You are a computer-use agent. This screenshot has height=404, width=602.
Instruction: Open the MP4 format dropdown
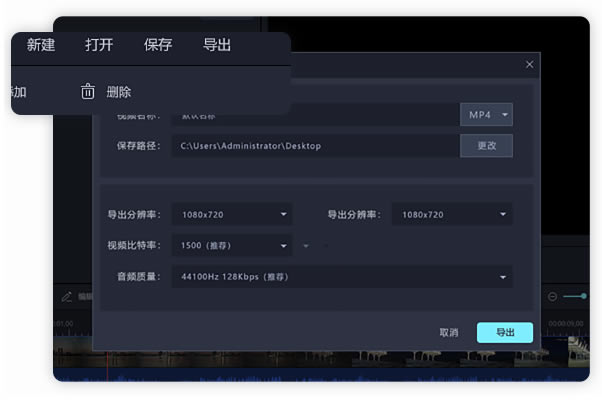coord(486,115)
